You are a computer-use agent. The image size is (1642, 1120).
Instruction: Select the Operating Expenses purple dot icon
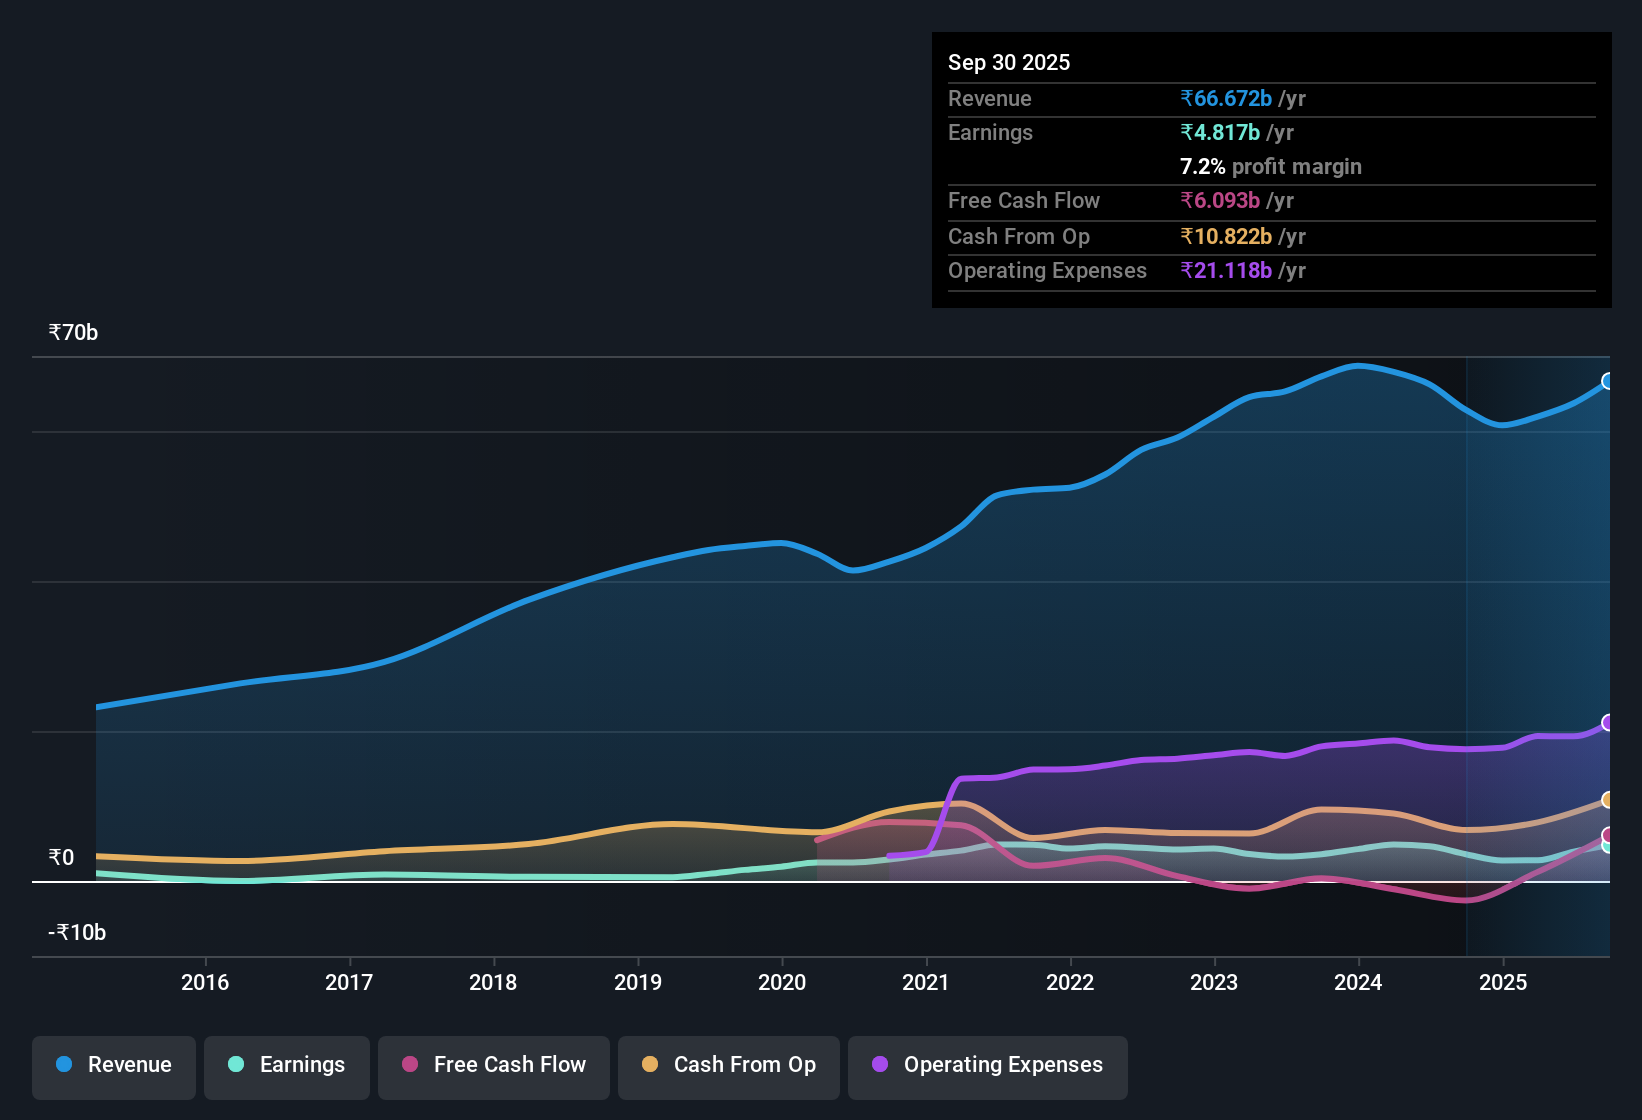click(x=879, y=1064)
